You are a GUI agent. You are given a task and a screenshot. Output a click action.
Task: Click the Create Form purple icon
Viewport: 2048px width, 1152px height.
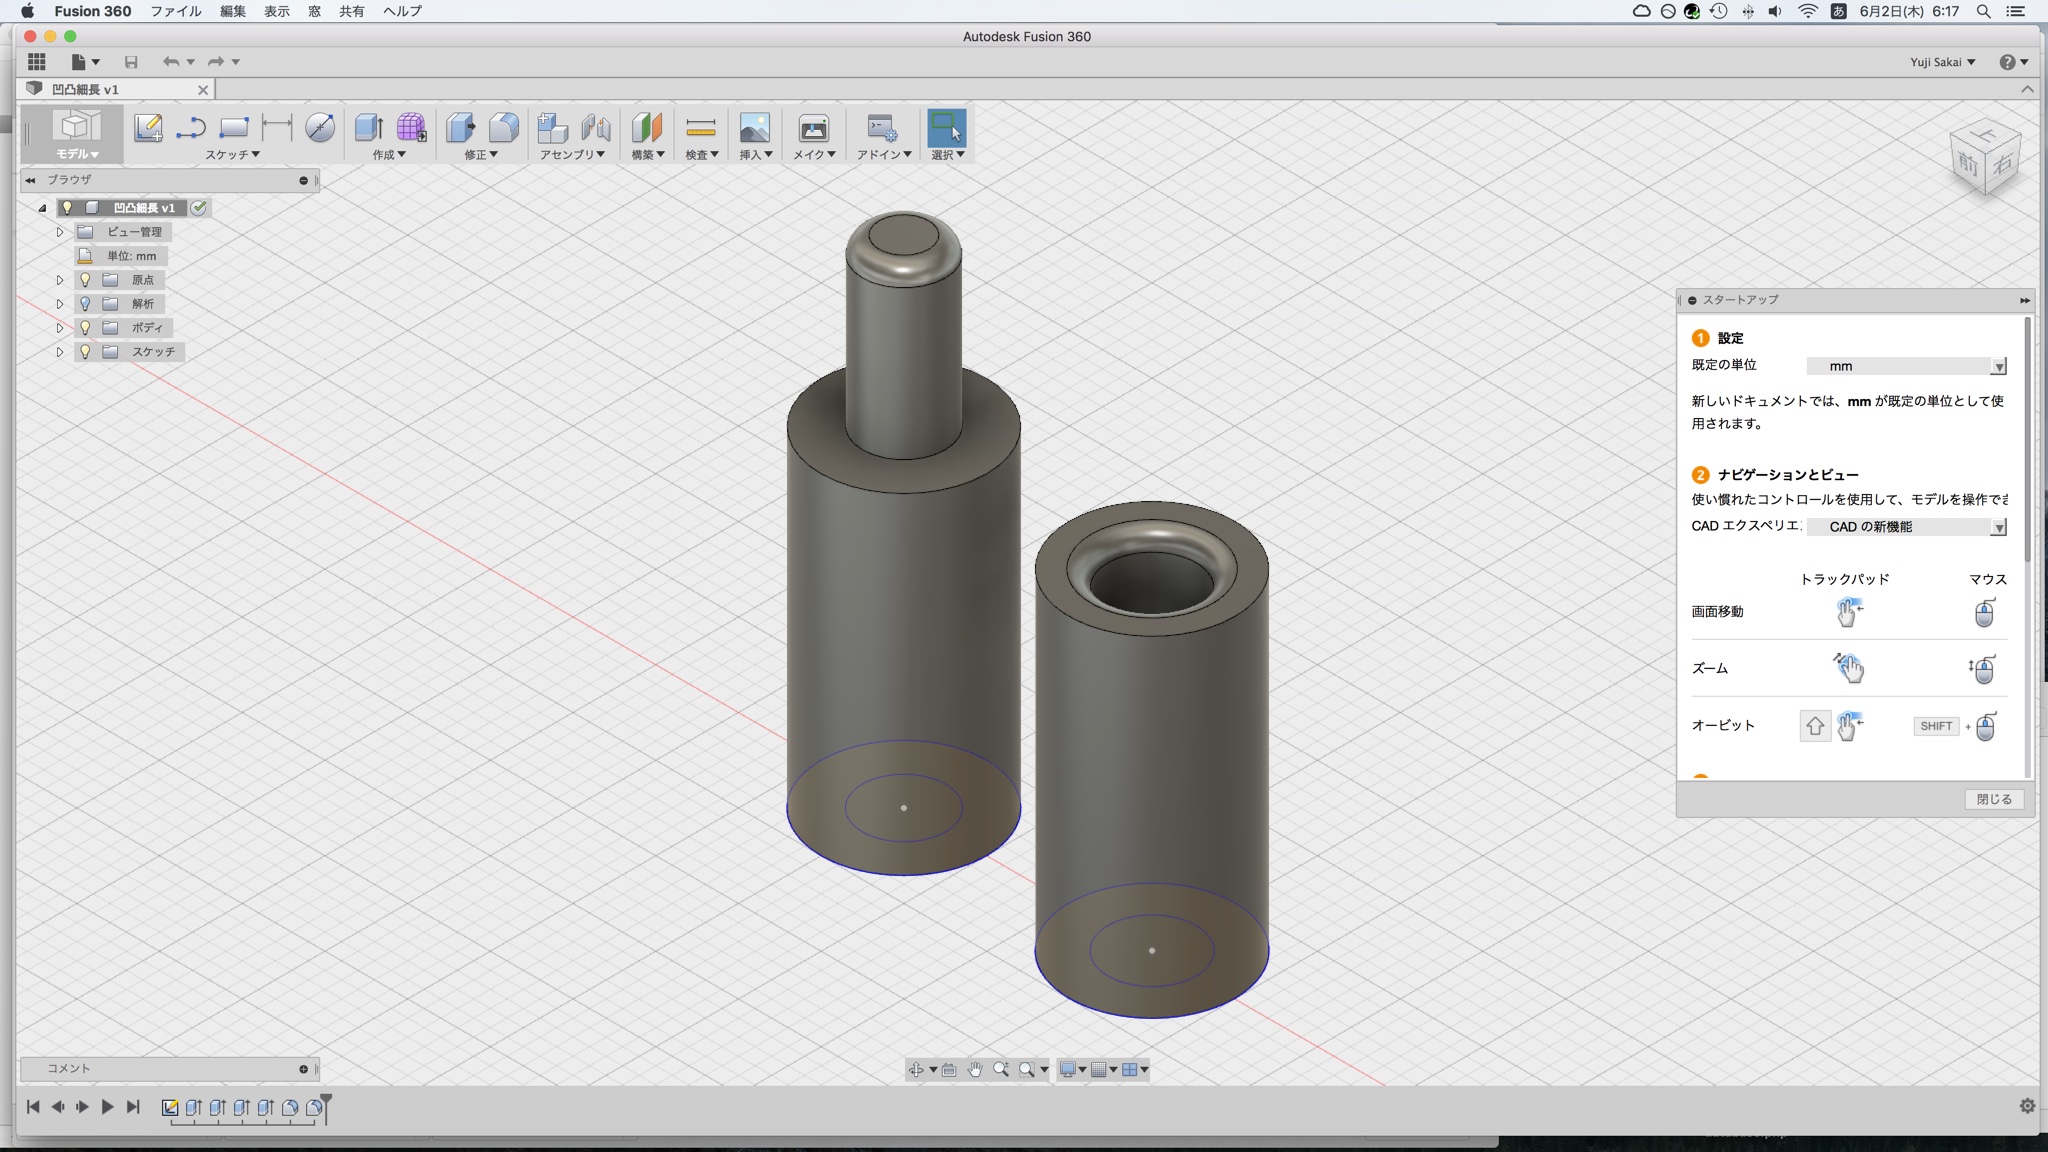point(411,128)
